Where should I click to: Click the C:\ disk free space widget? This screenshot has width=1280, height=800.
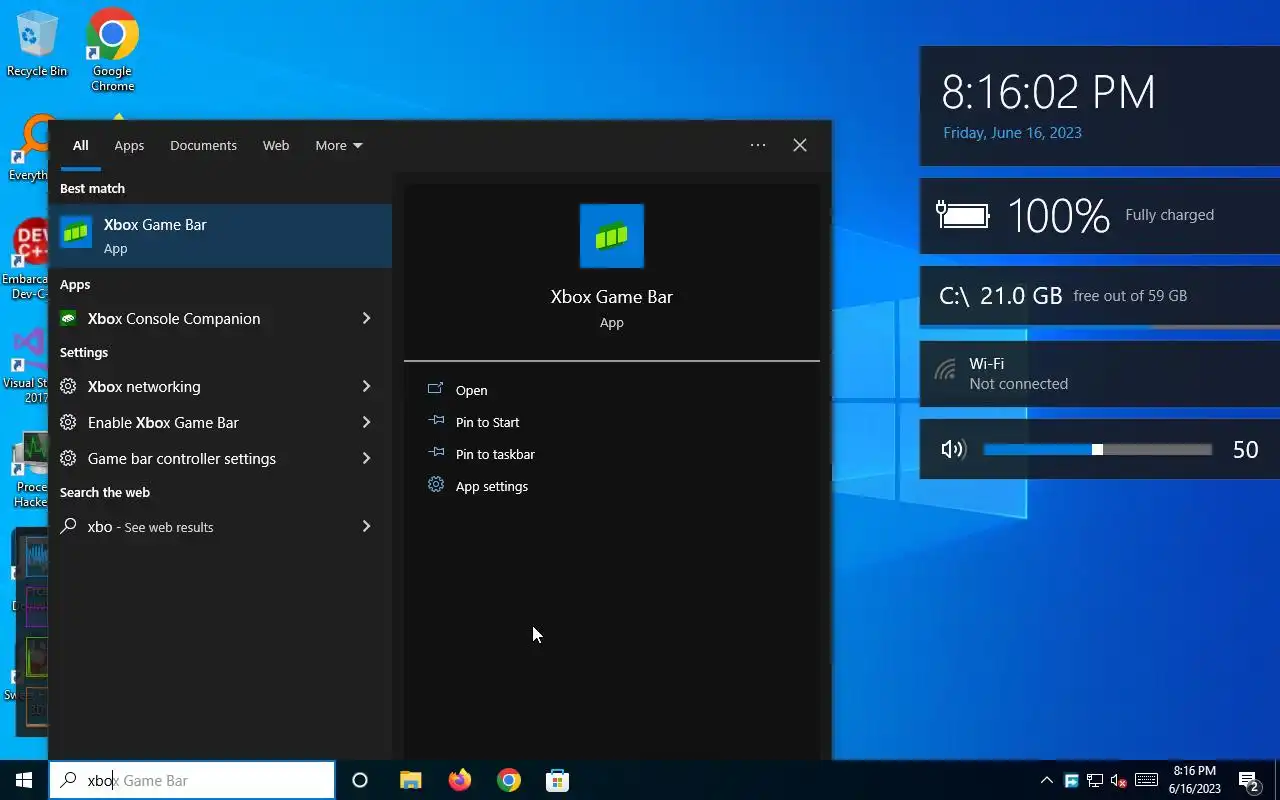(1099, 296)
